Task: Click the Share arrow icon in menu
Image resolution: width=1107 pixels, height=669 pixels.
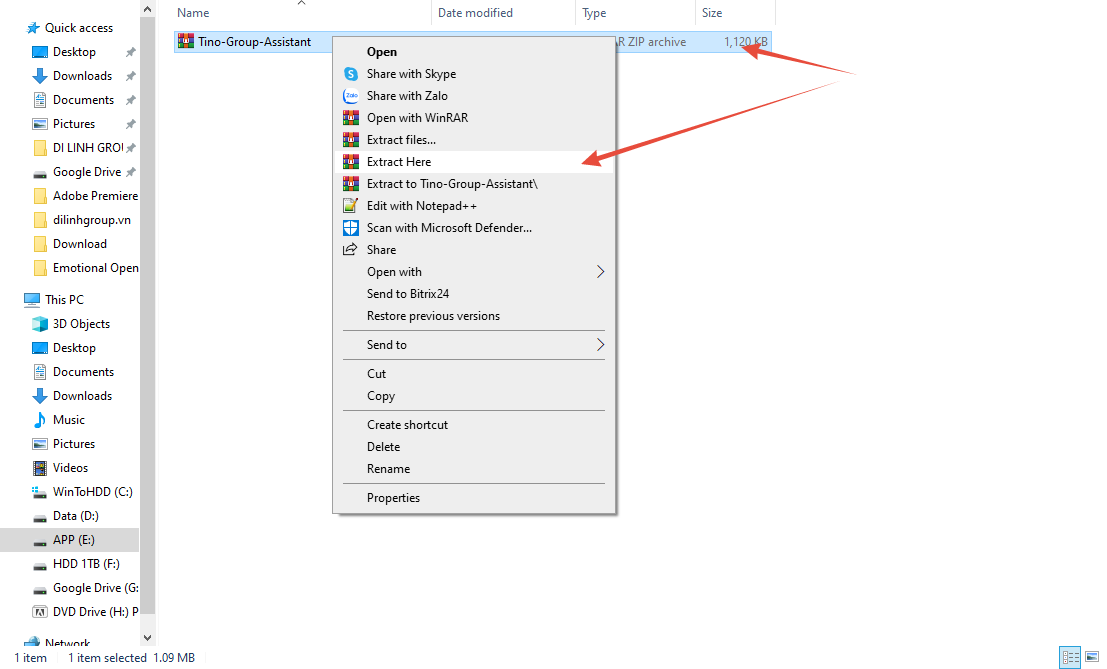Action: 350,249
